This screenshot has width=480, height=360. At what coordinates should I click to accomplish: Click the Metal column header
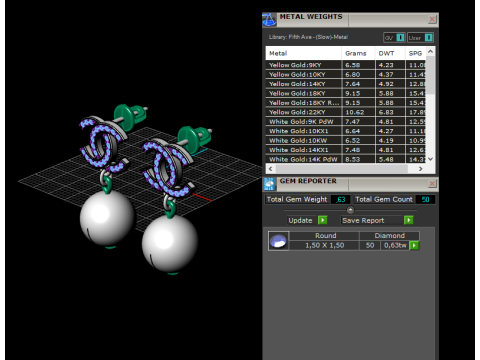coord(303,53)
